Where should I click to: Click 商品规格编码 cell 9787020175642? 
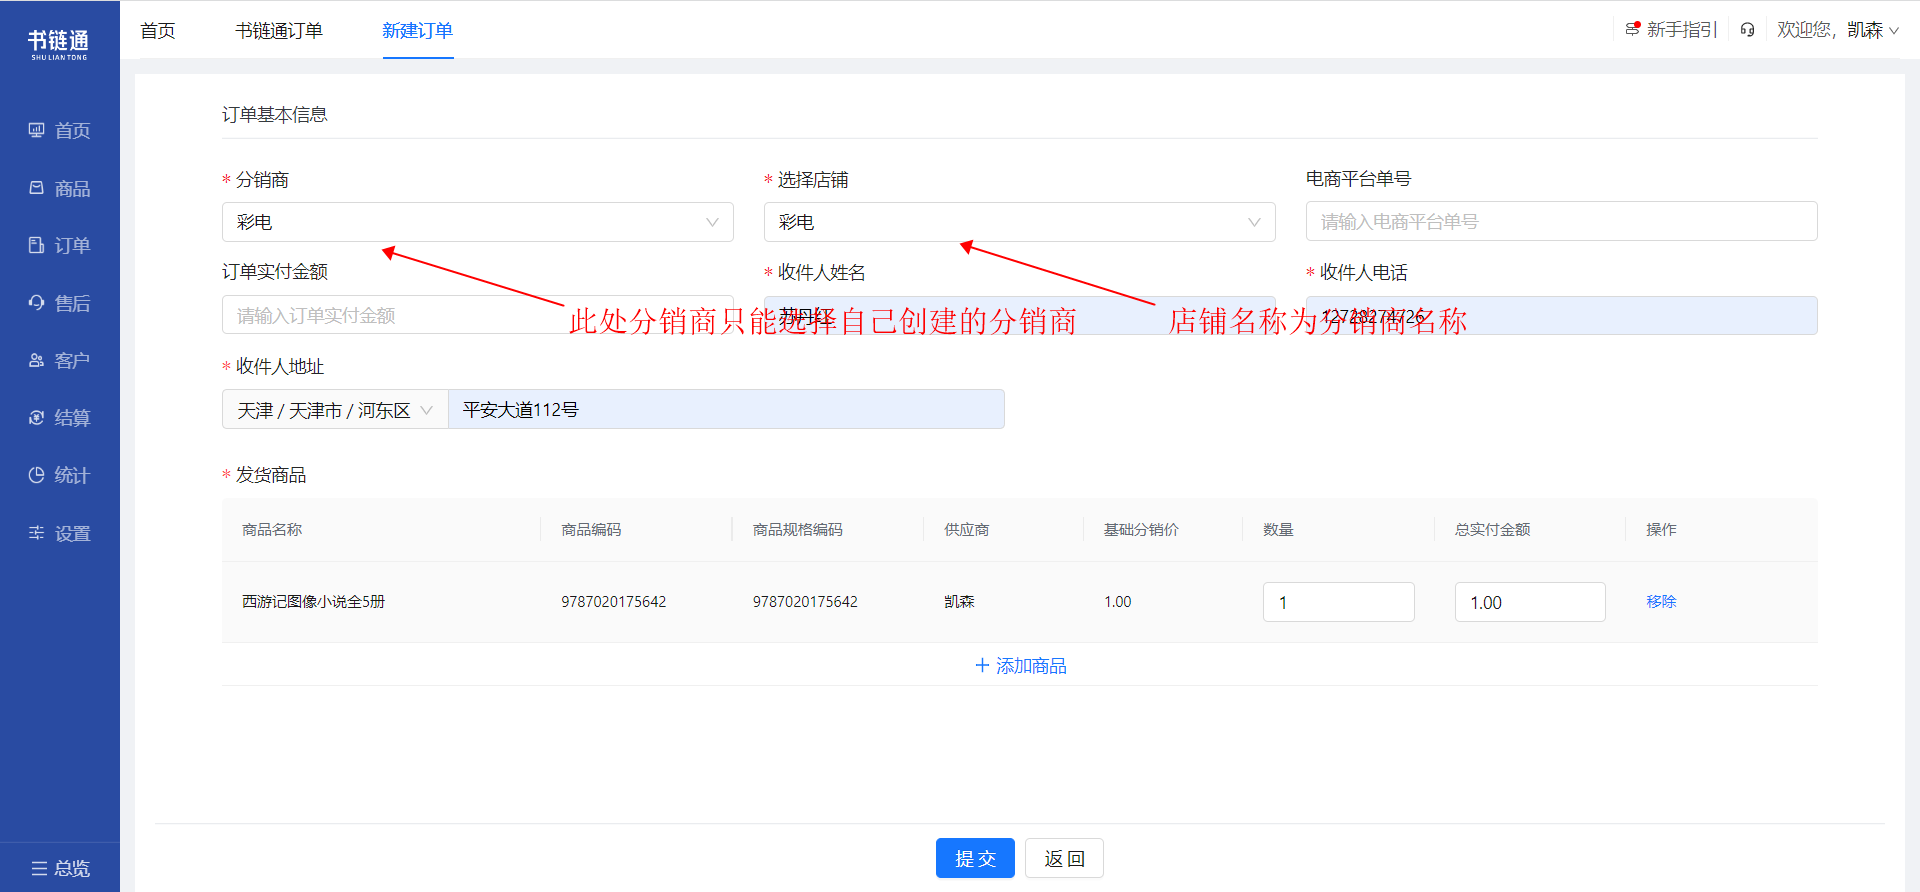coord(805,601)
